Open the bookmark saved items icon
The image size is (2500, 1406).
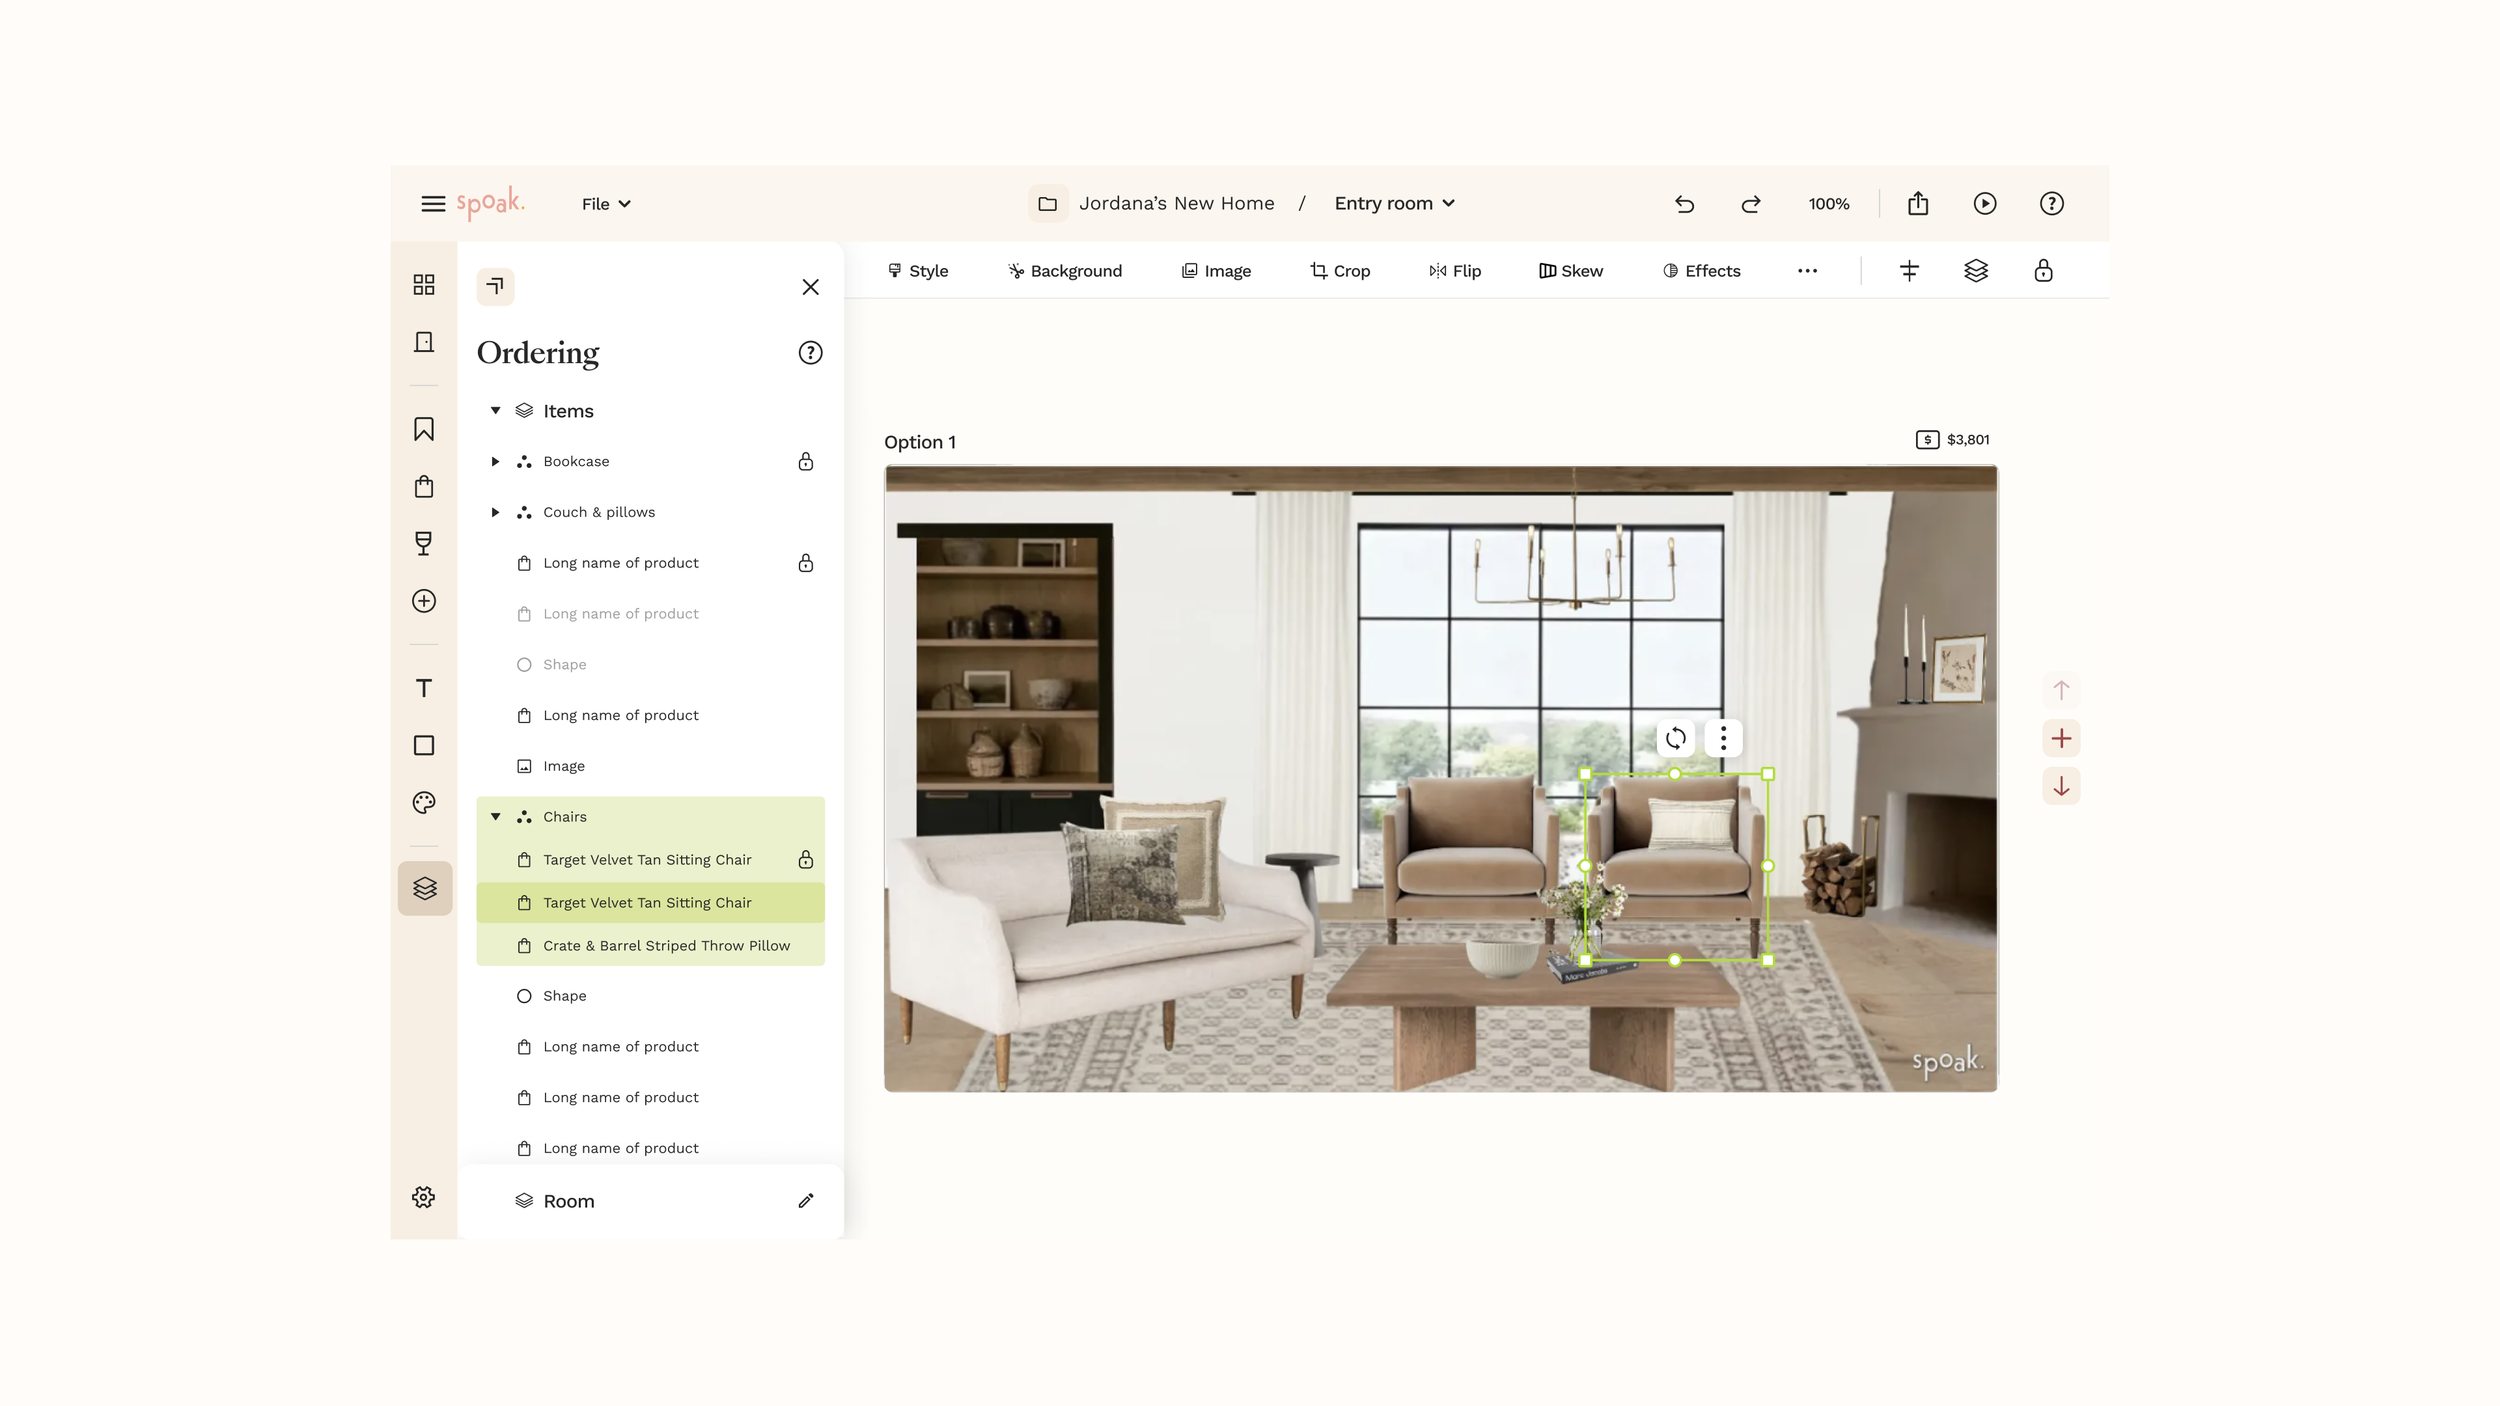(424, 429)
